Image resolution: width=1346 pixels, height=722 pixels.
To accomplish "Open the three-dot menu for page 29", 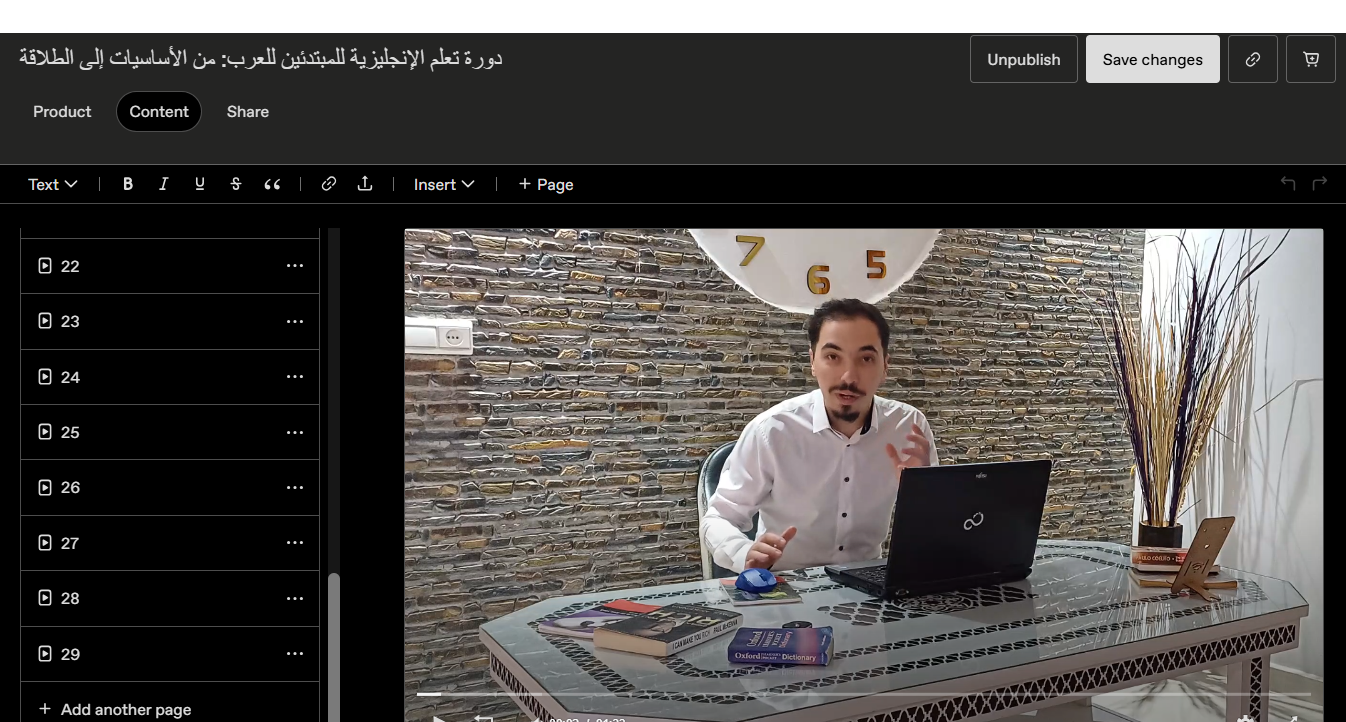I will (295, 654).
